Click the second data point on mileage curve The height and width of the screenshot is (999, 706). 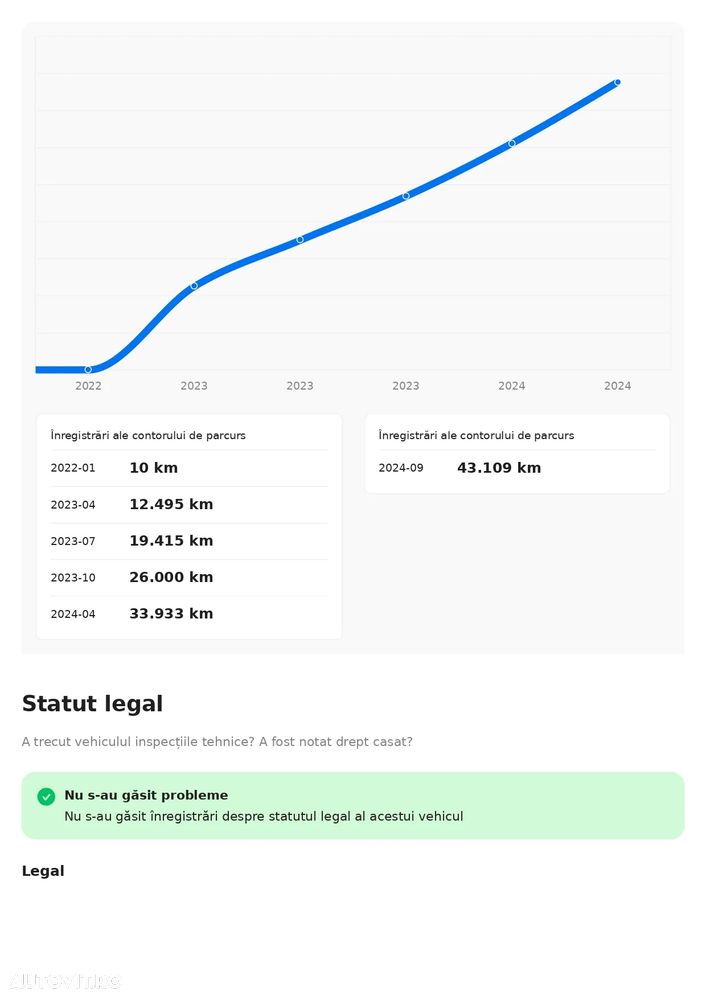coord(194,286)
